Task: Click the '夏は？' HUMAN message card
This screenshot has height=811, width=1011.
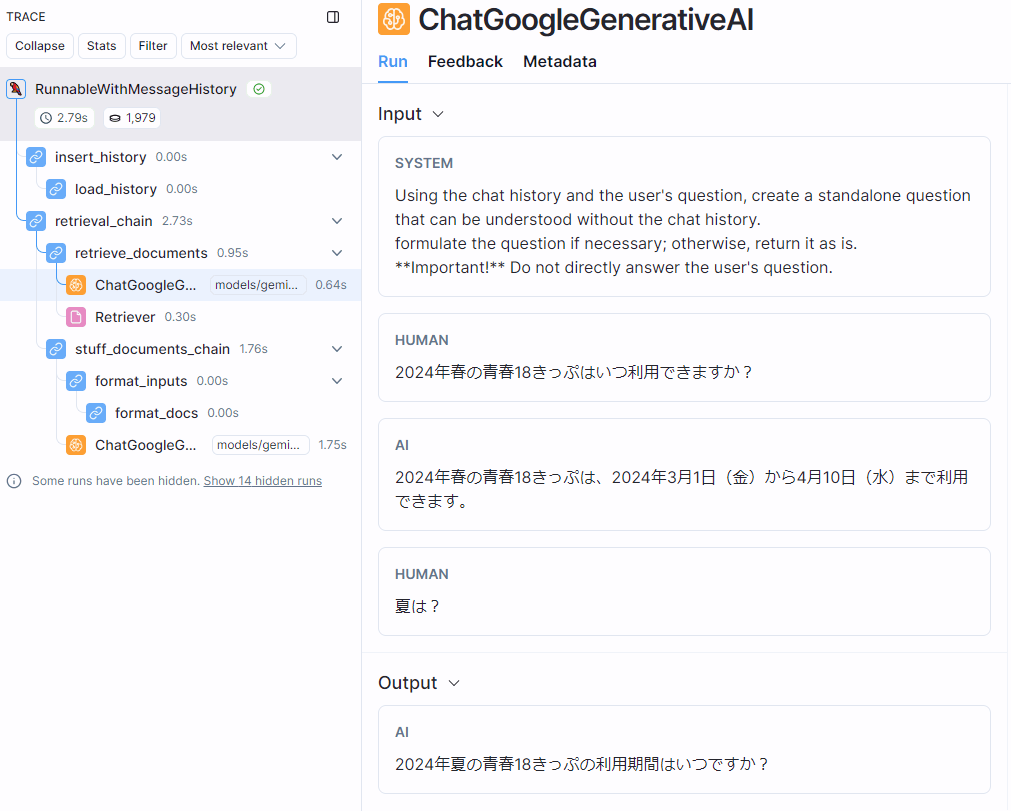Action: (x=684, y=592)
